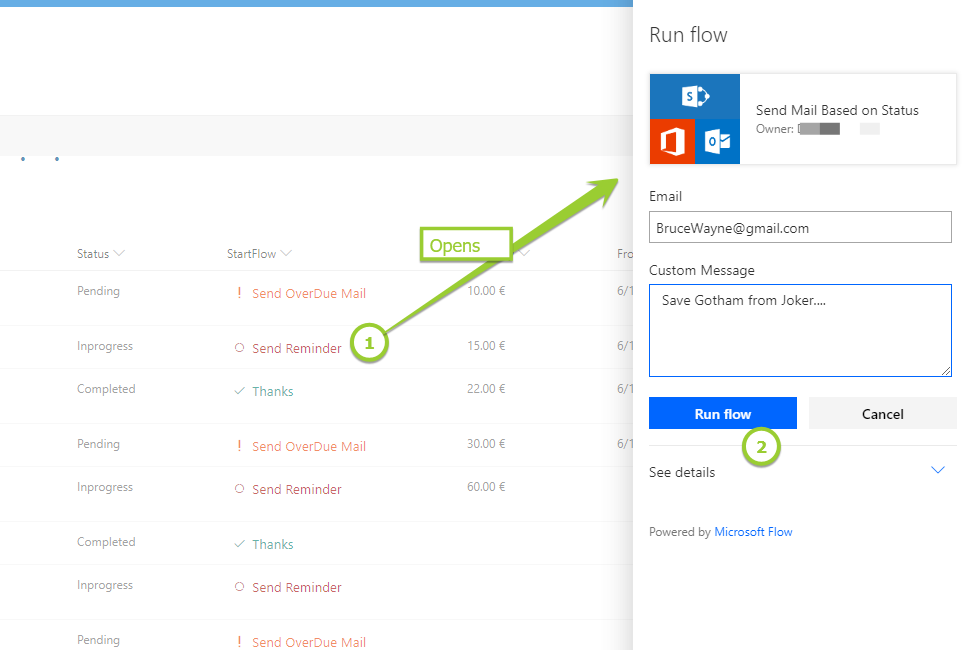Screen dimensions: 964x650
Task: Expand the See details section chevron
Action: 937,471
